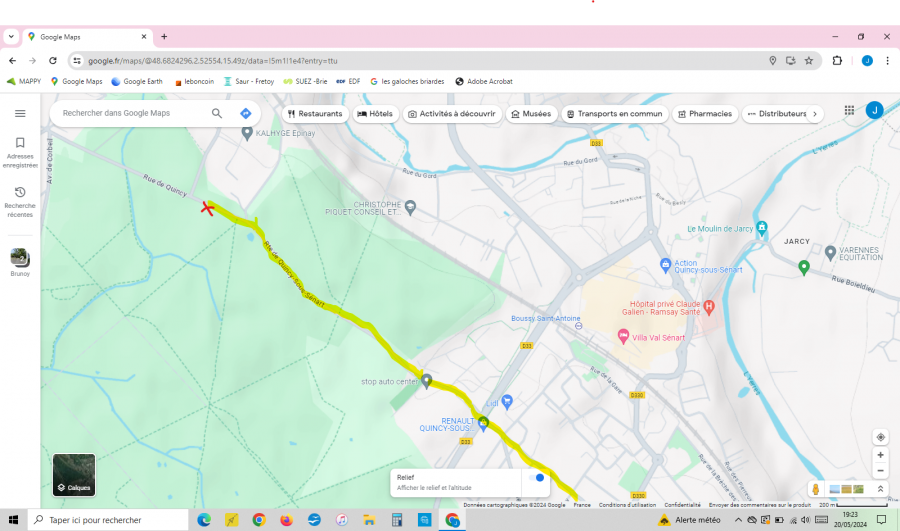Zoom in the map with plus button

click(880, 455)
